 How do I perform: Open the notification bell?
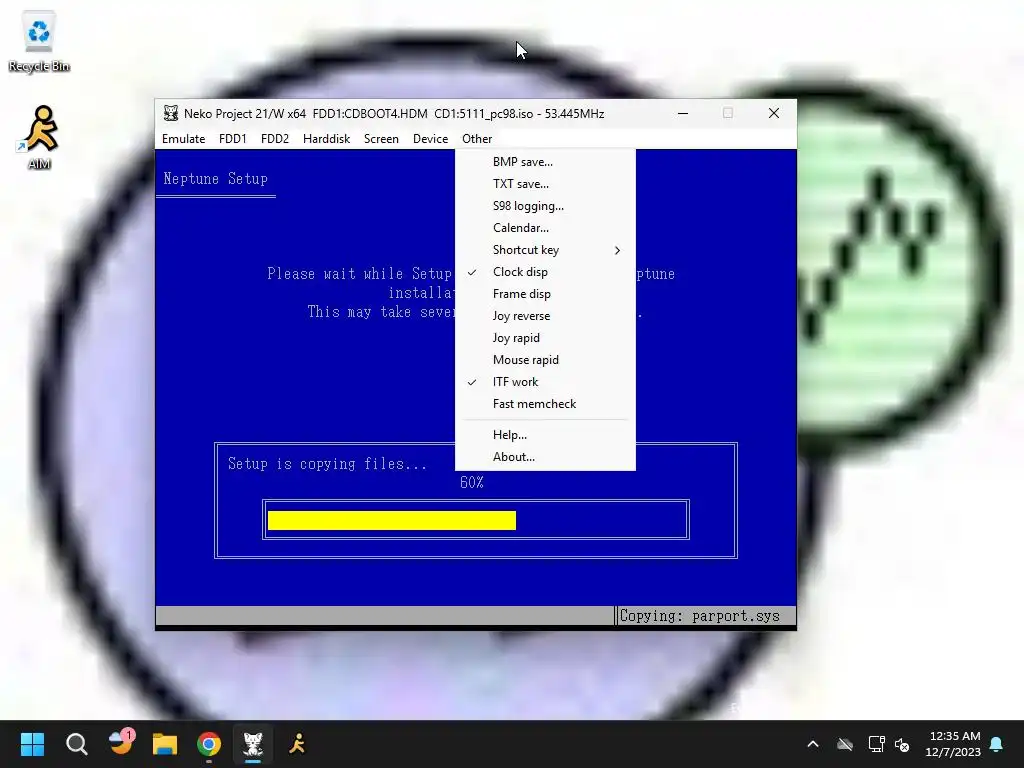coord(997,744)
